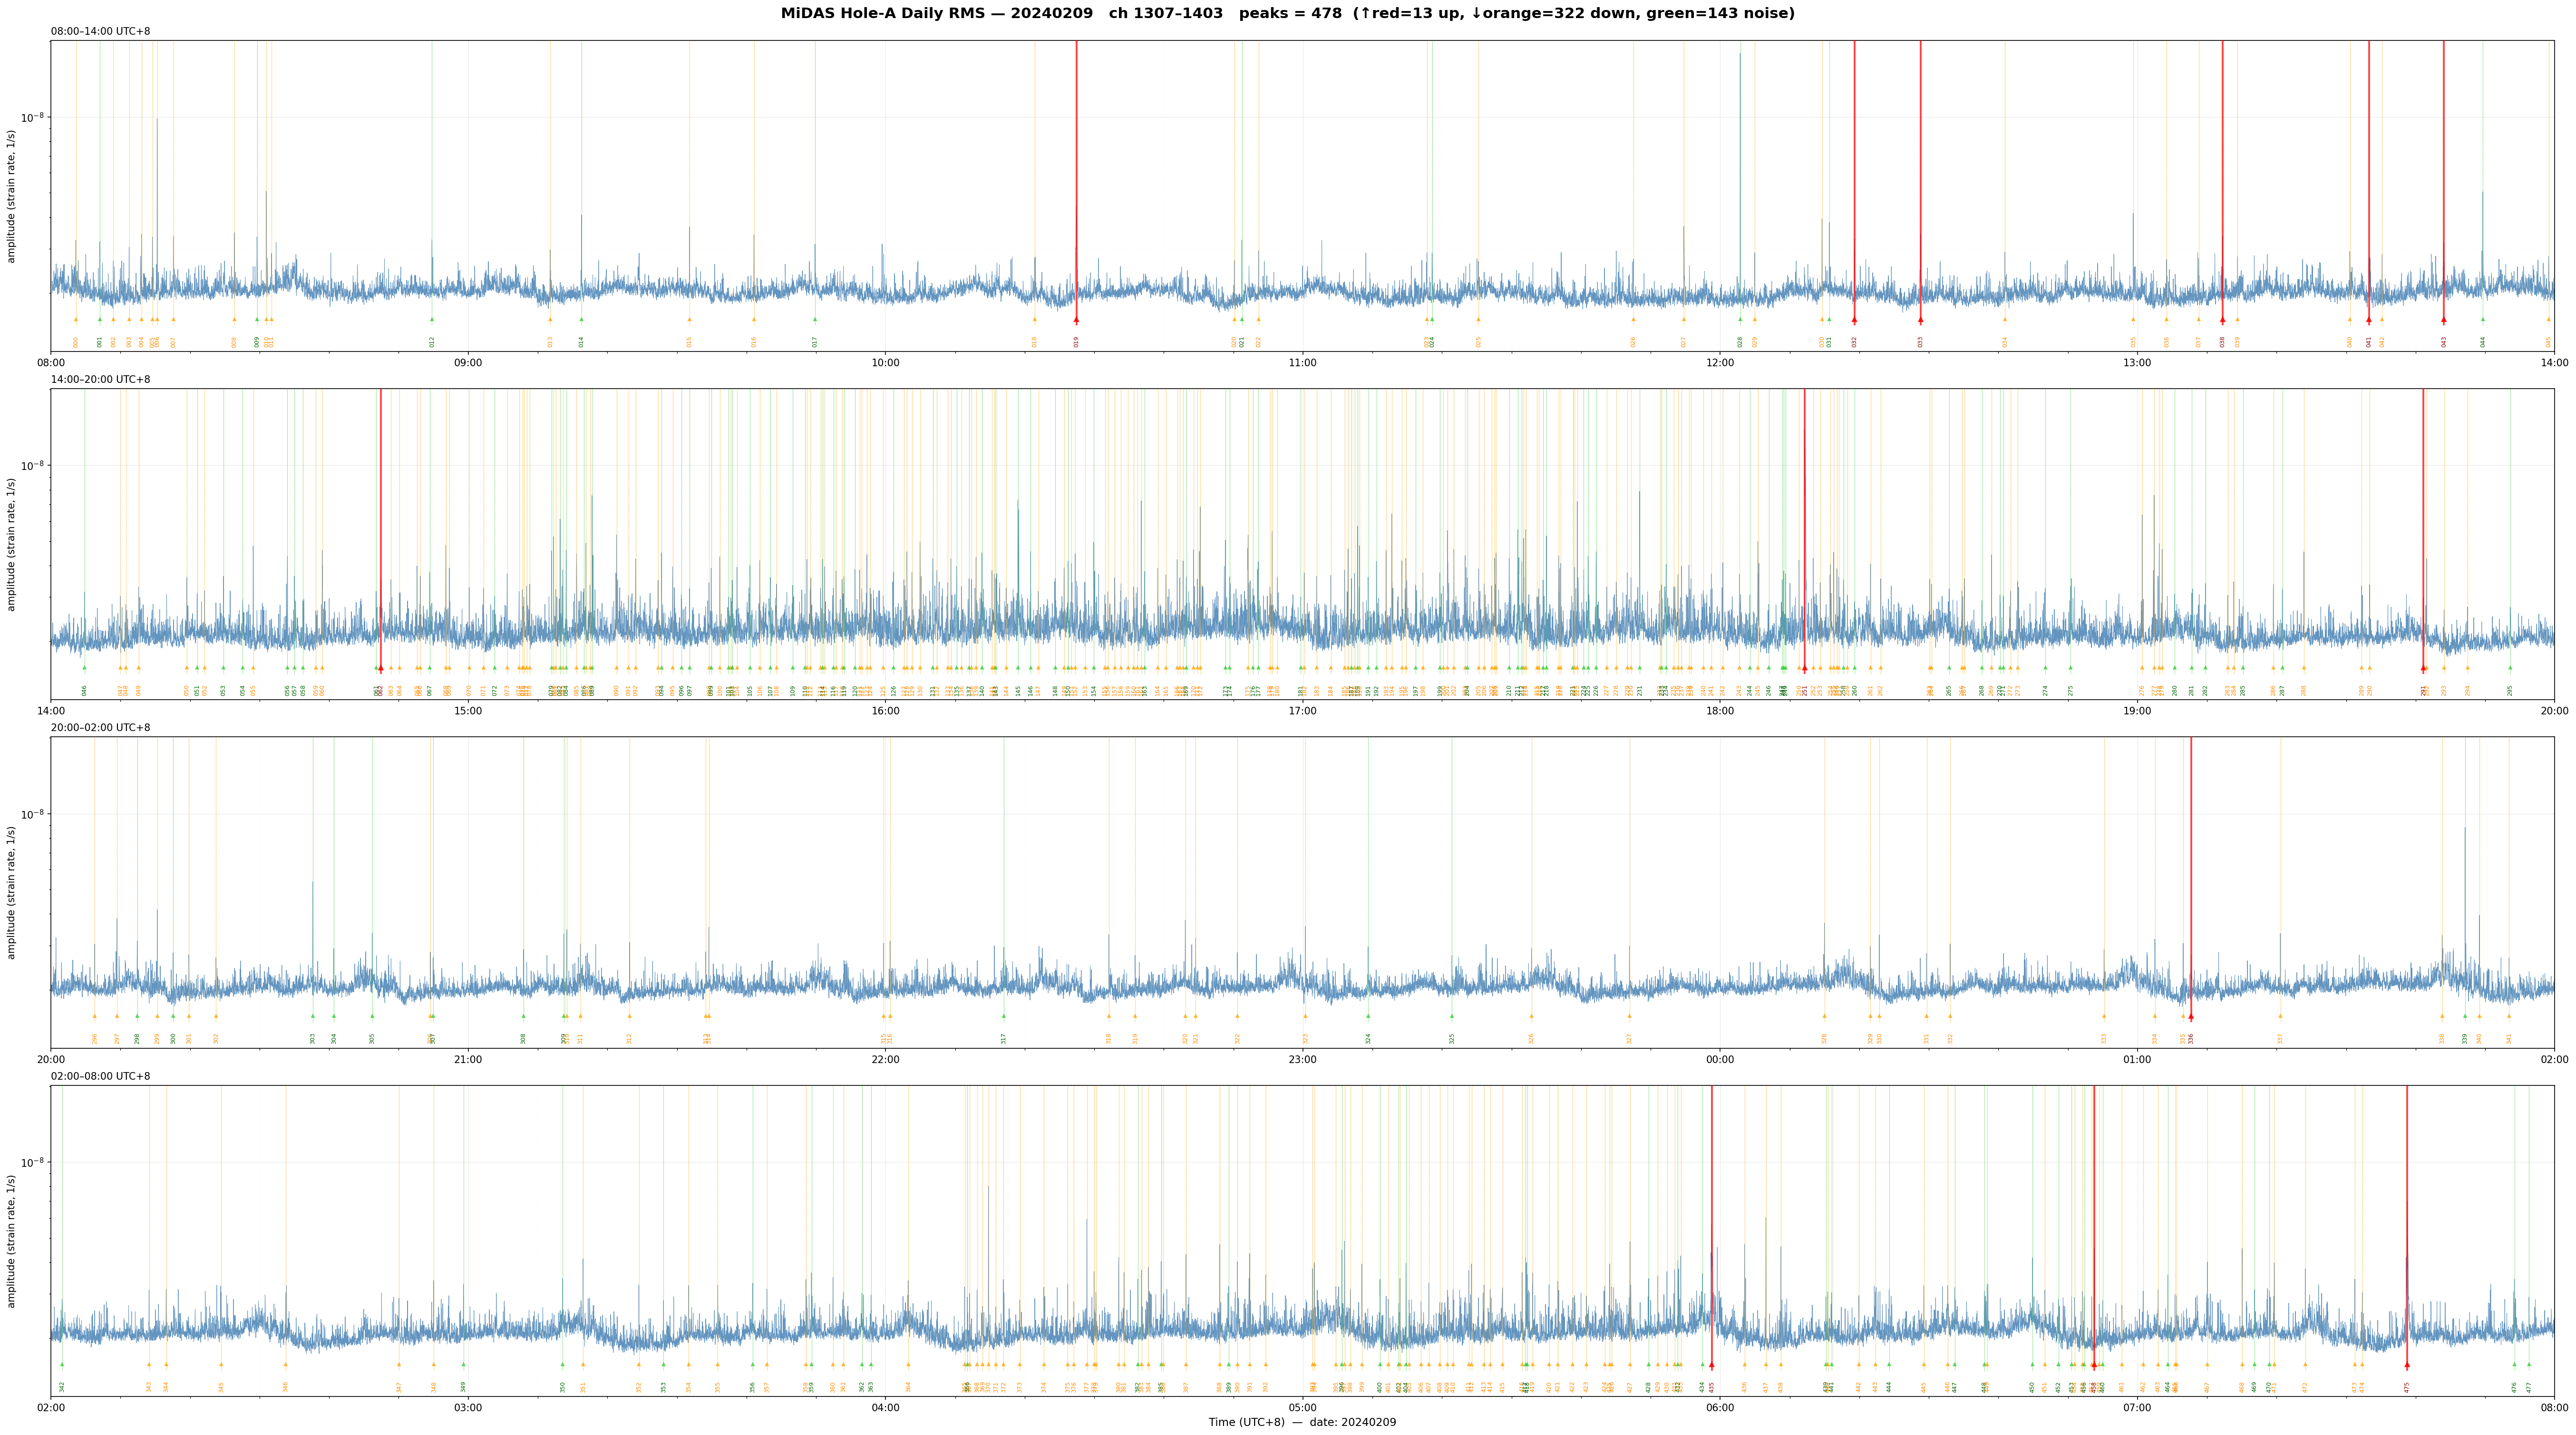Click the red up-arrow marker above peak 475
The height and width of the screenshot is (1435, 2576).
click(x=2407, y=1365)
